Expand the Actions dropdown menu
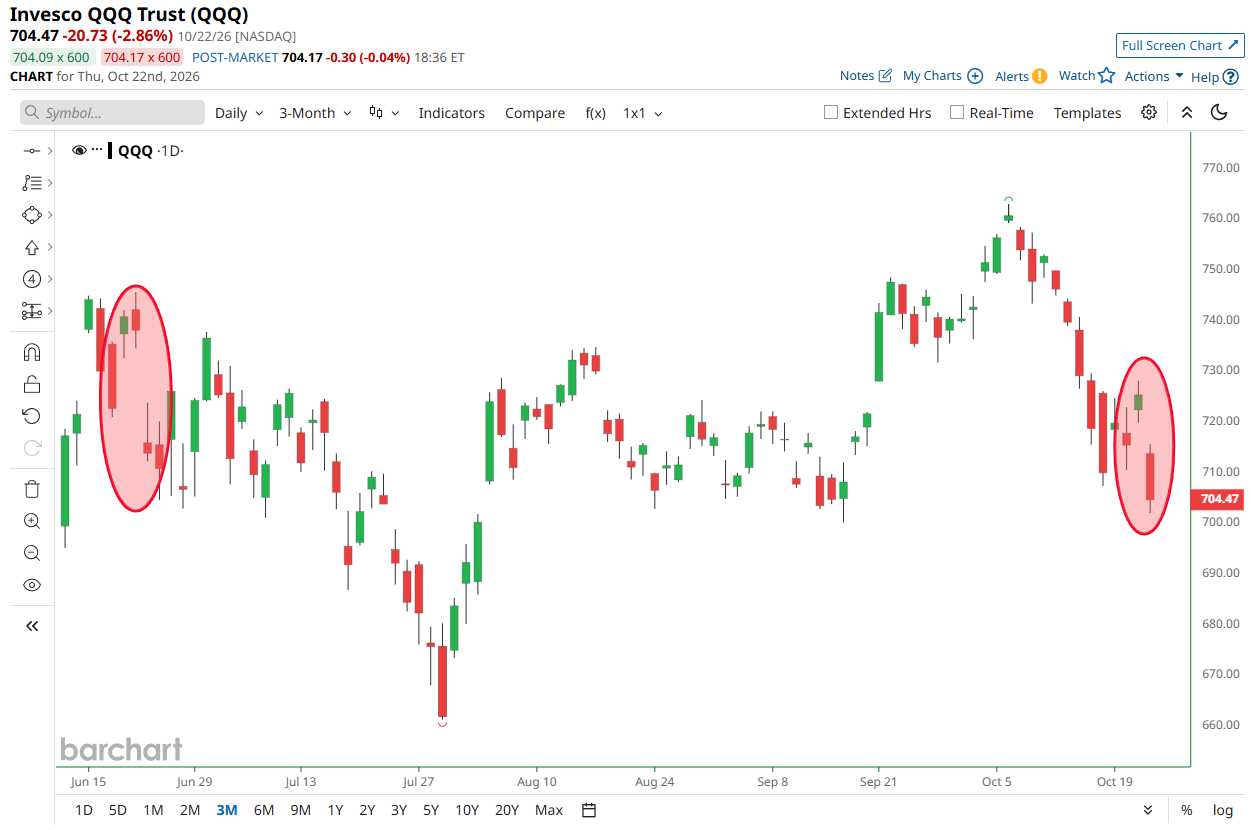The width and height of the screenshot is (1251, 830). tap(1154, 76)
